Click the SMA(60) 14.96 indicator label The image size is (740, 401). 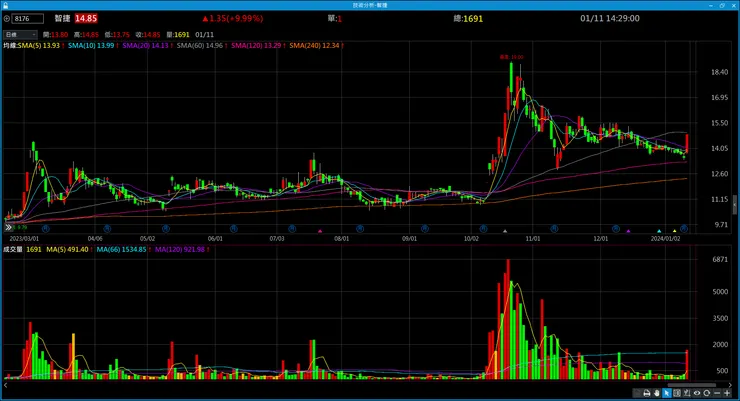click(x=200, y=46)
